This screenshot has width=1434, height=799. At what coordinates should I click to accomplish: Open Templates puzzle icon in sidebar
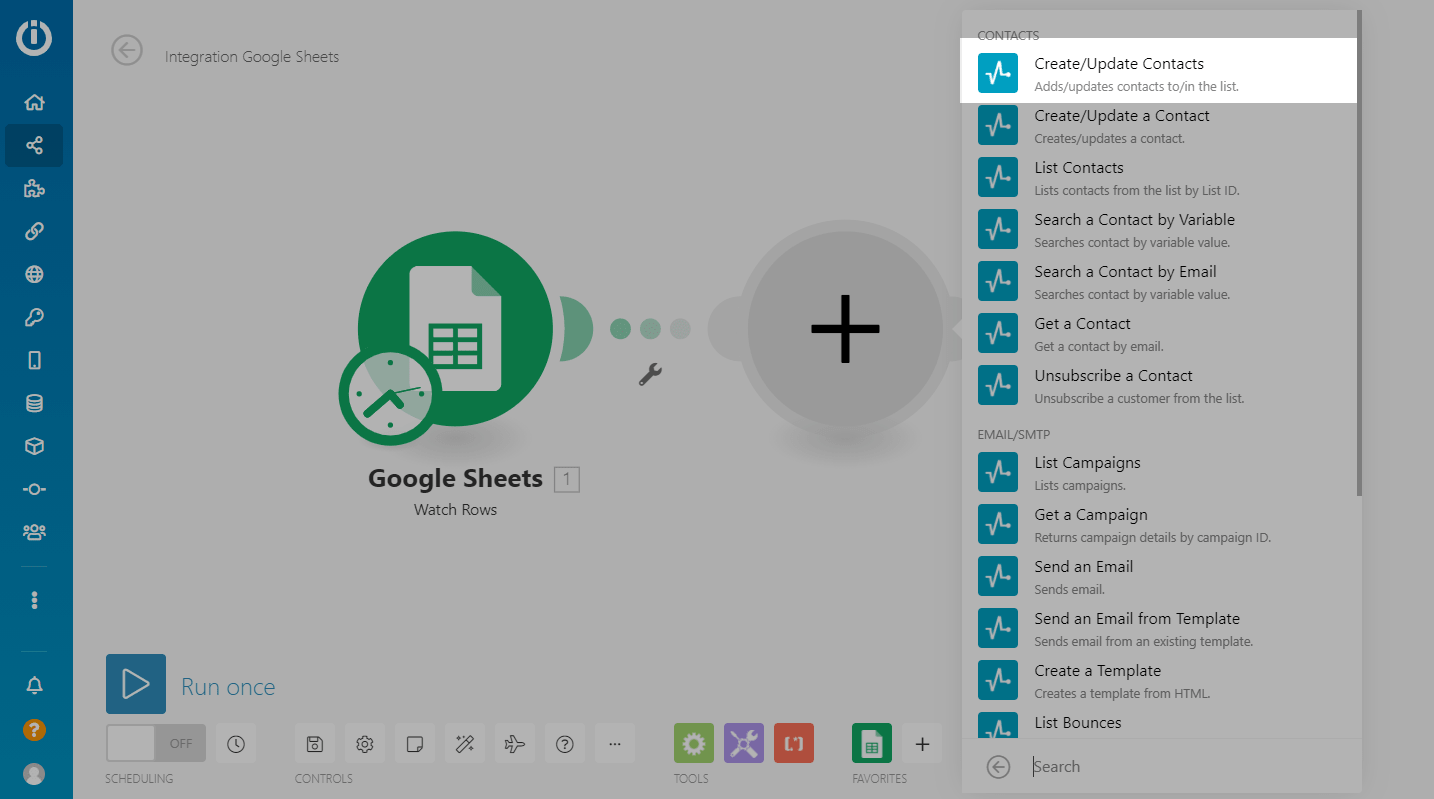(x=34, y=189)
